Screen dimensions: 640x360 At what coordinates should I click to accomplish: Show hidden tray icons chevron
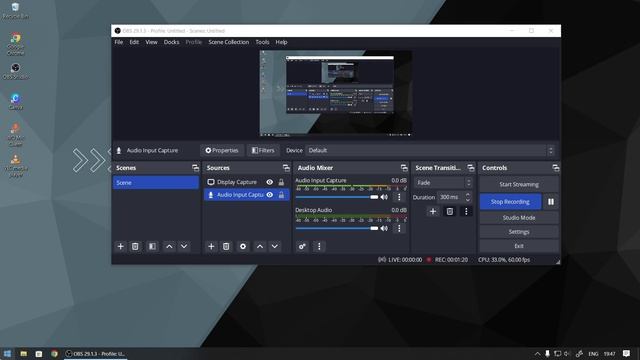pos(537,353)
